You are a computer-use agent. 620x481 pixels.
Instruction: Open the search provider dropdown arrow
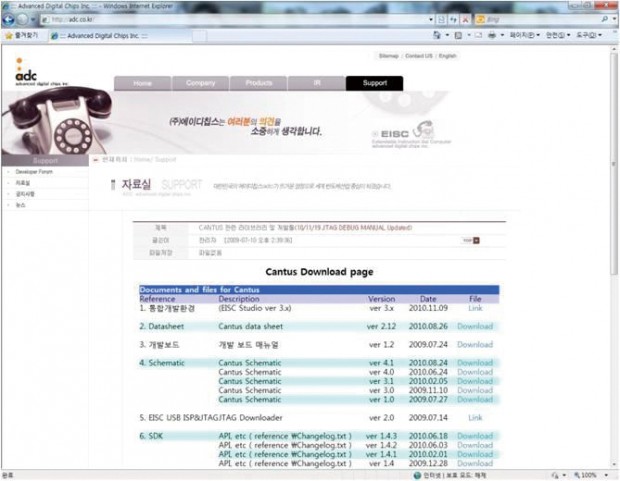[614, 19]
